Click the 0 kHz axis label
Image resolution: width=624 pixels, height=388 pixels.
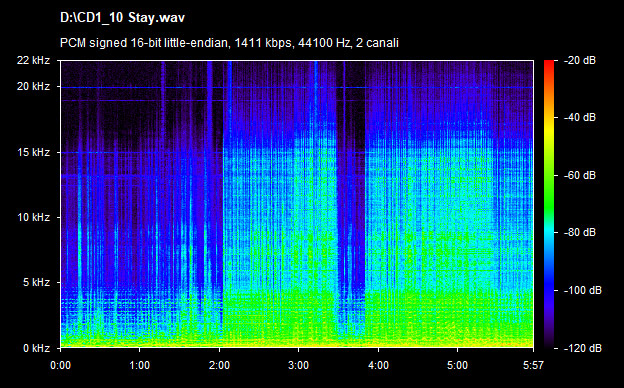point(36,349)
